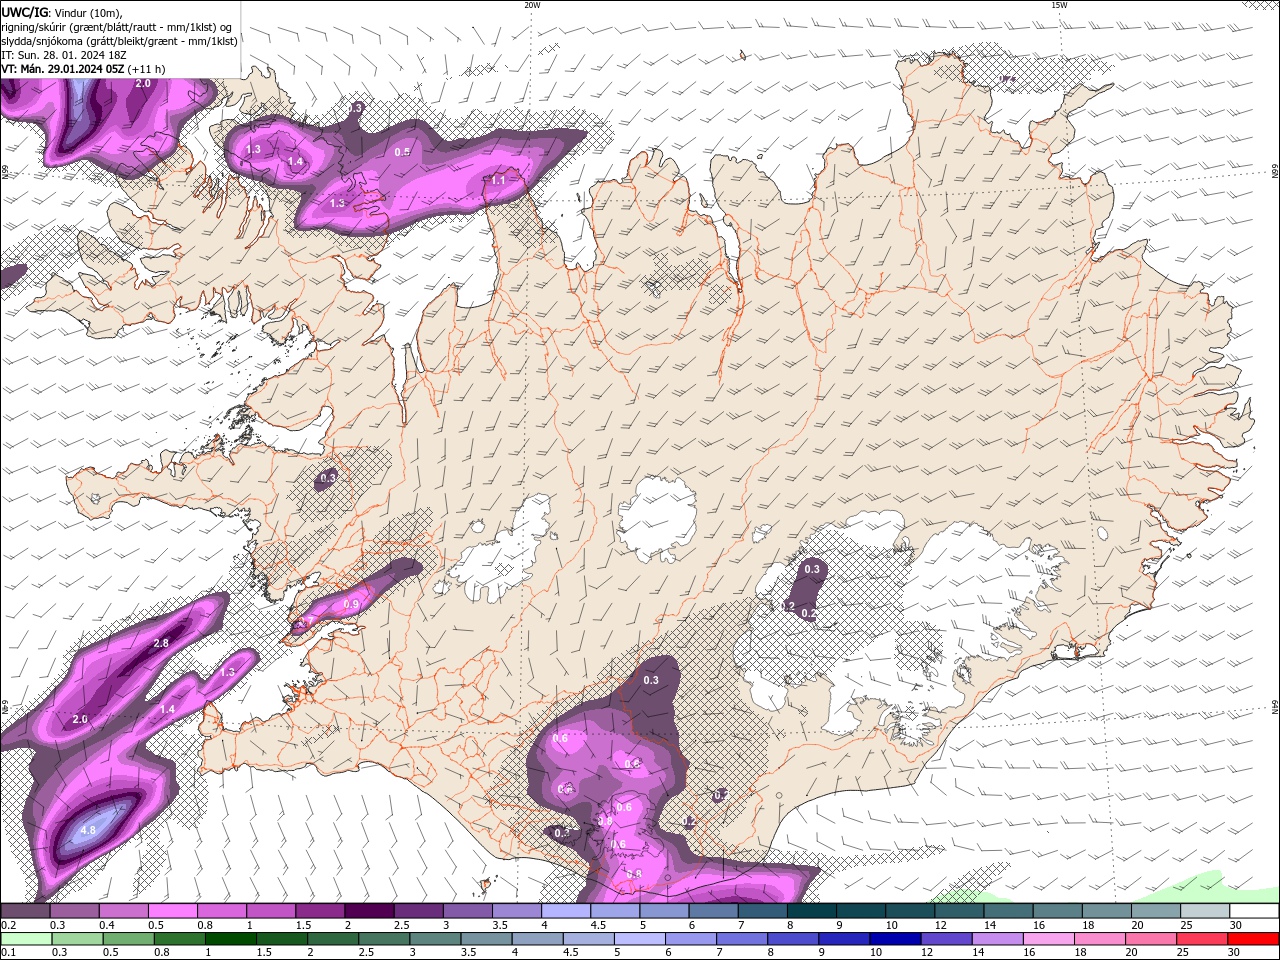The image size is (1280, 960).
Task: Pick the dark green swatch above '1' lower legend
Action: [x=230, y=939]
